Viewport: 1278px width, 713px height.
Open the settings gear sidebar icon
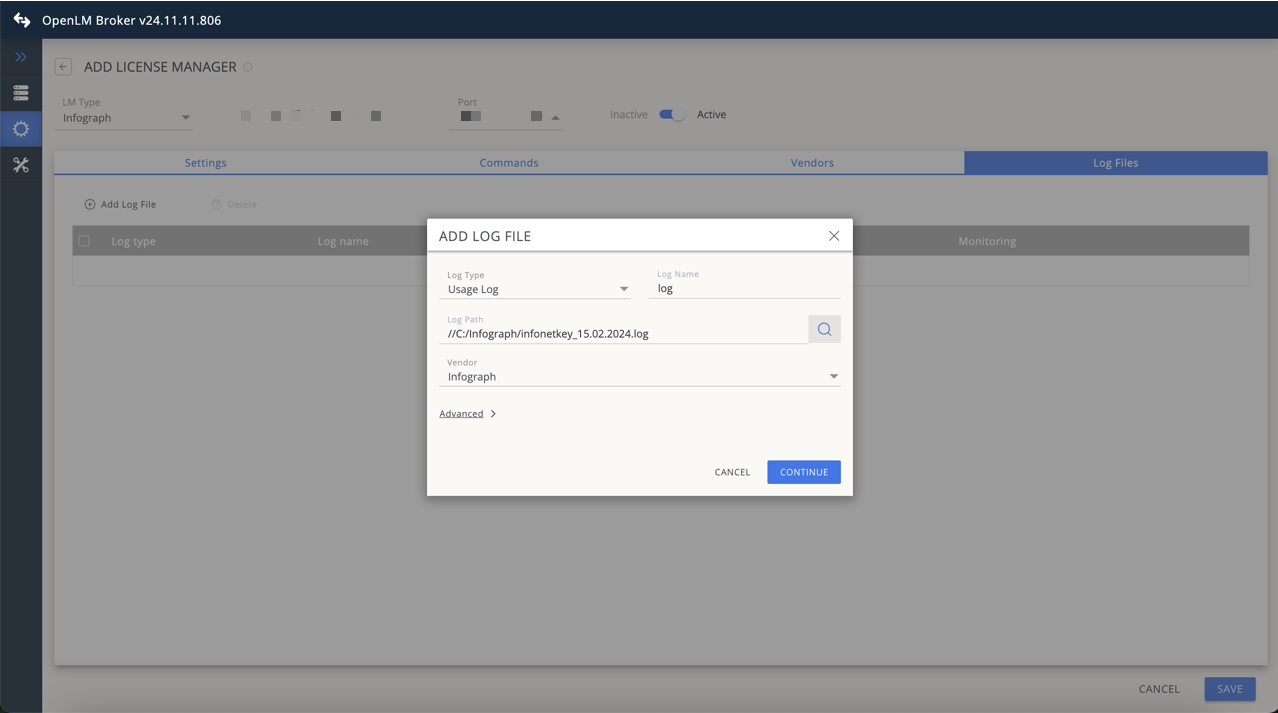pos(21,129)
